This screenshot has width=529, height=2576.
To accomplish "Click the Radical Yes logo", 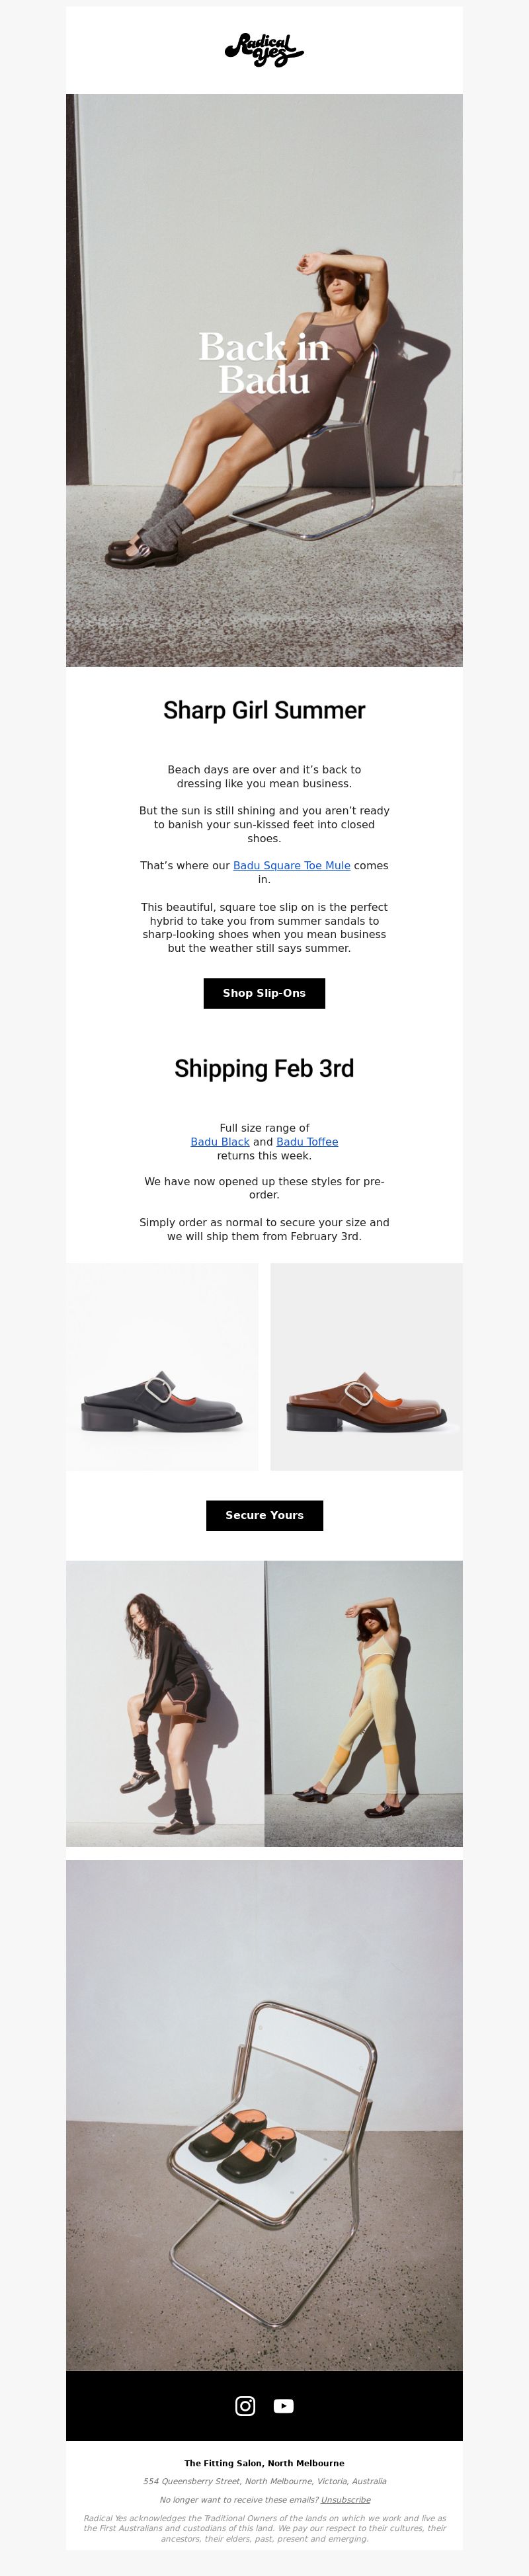I will click(x=264, y=50).
